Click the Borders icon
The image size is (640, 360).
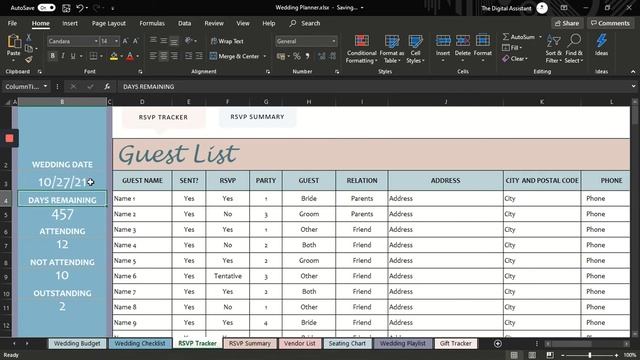(x=93, y=56)
